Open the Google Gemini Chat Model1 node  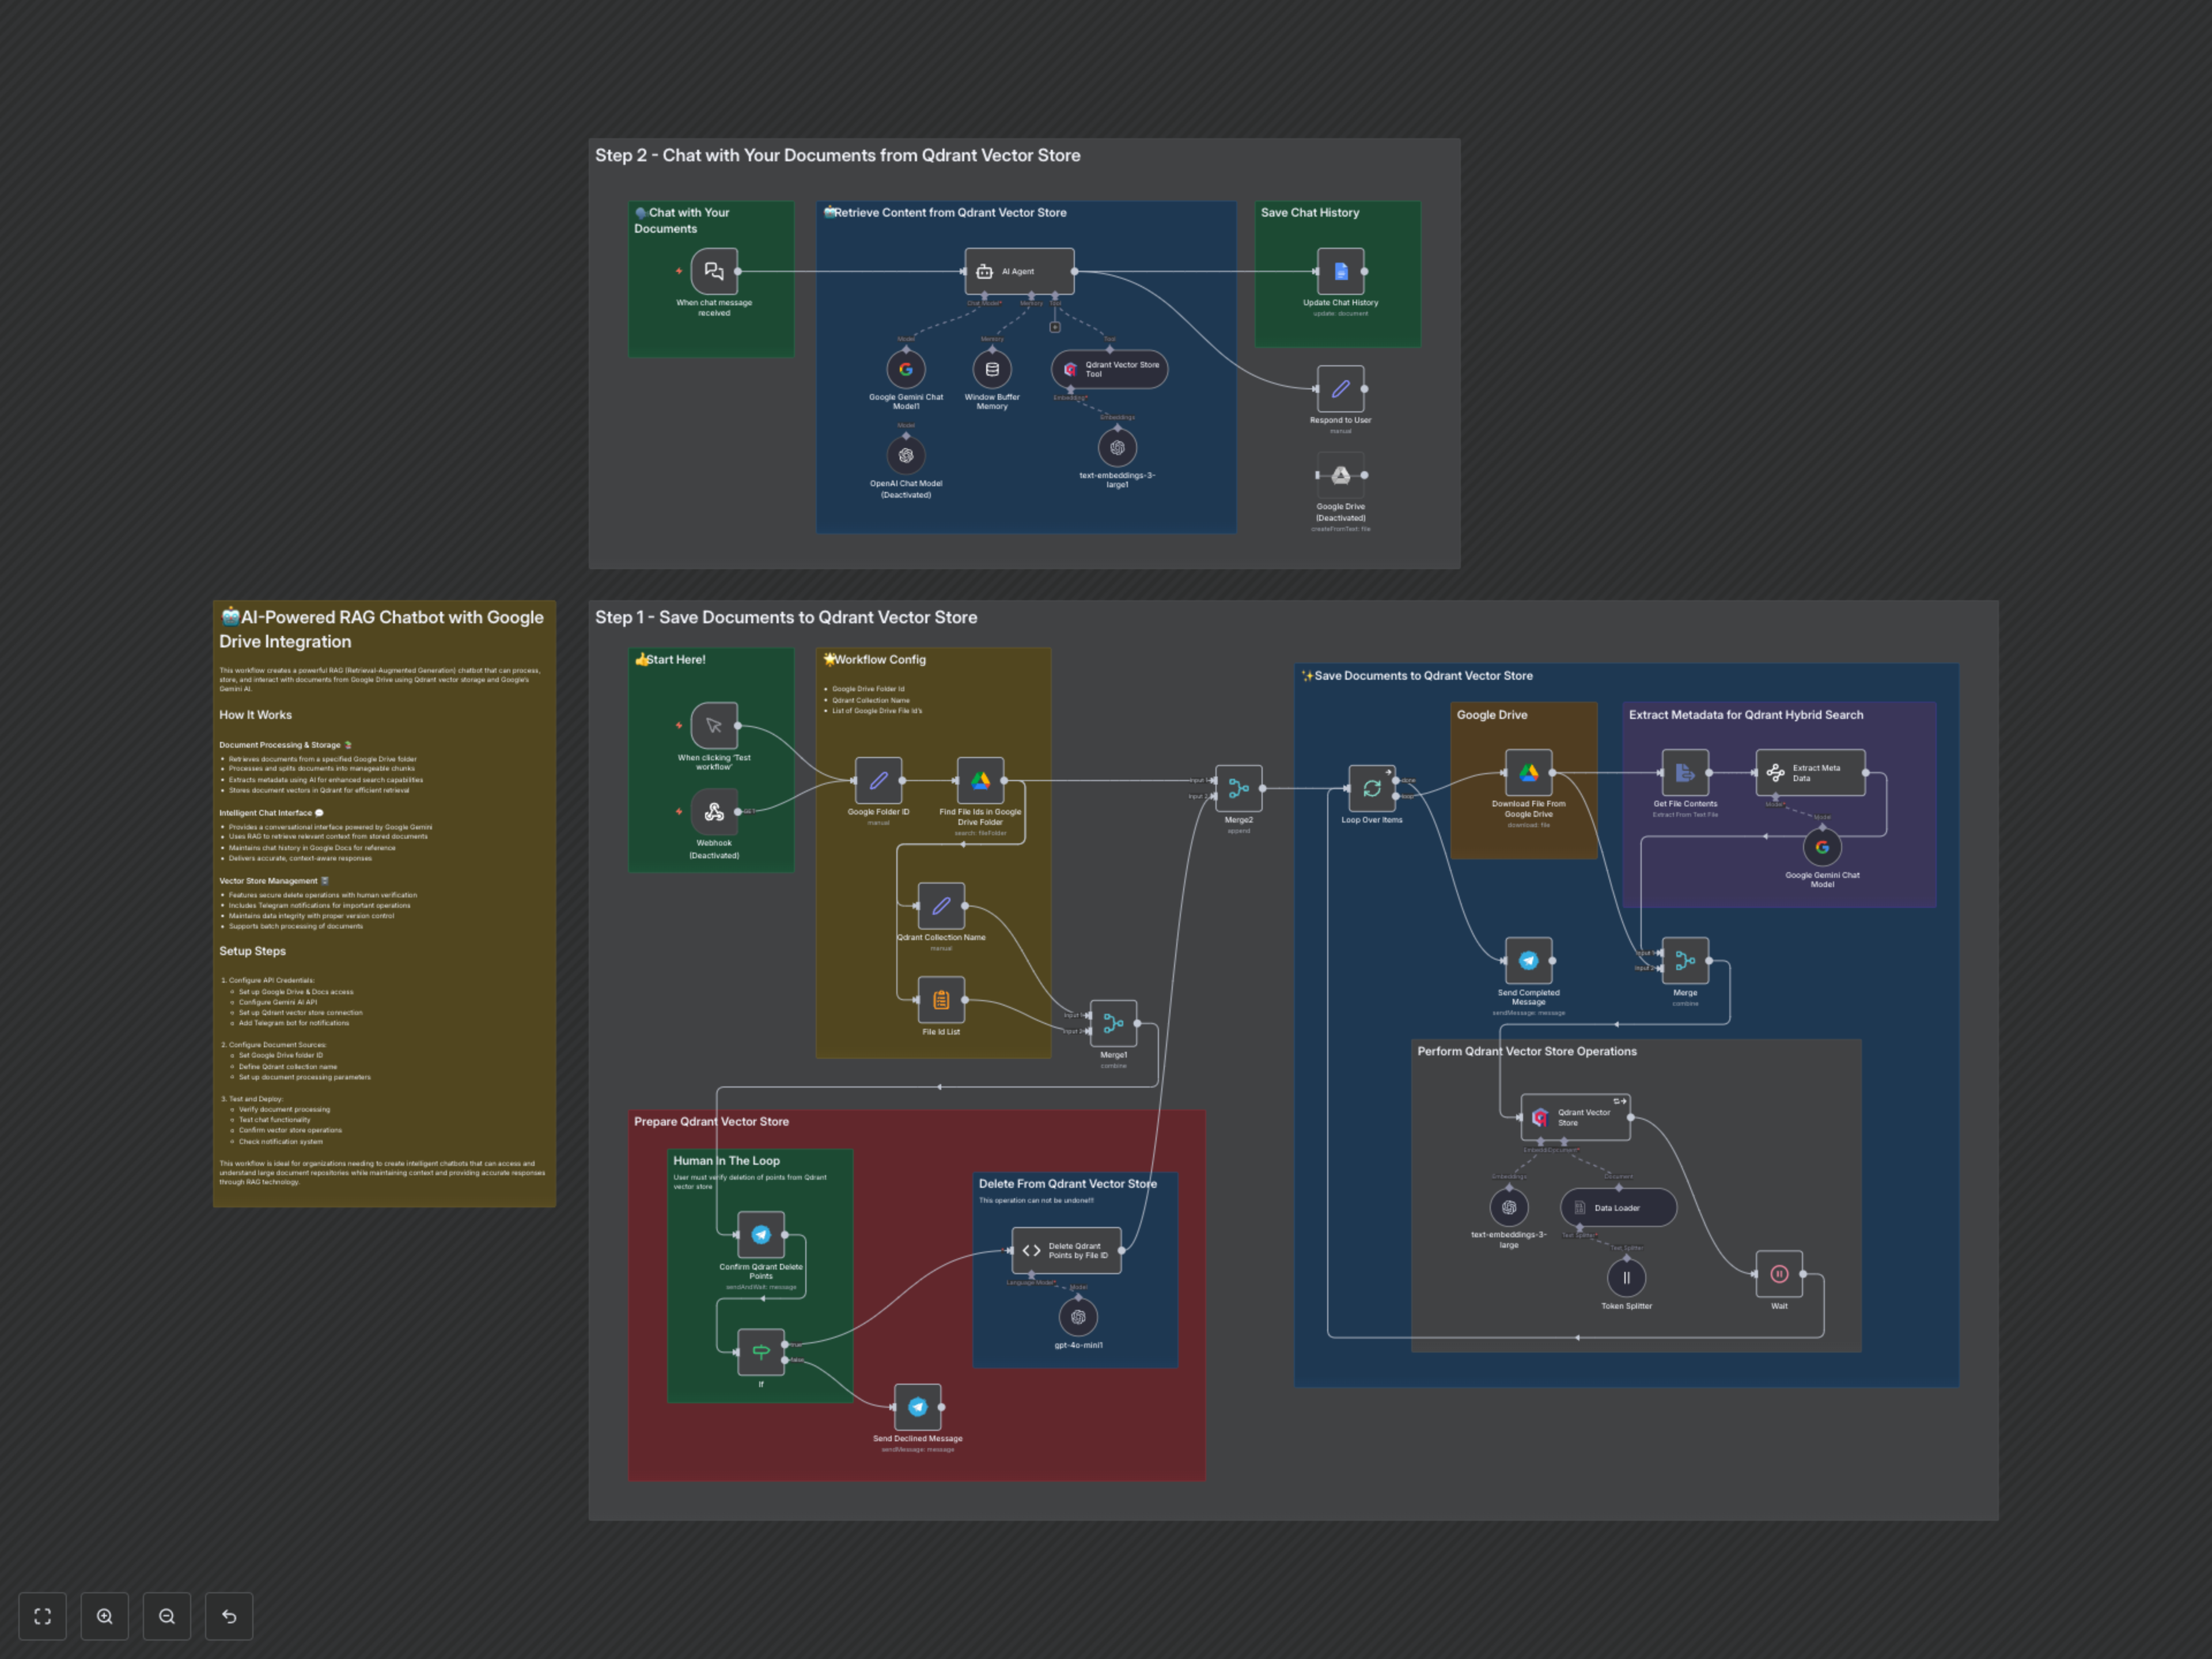pos(906,369)
